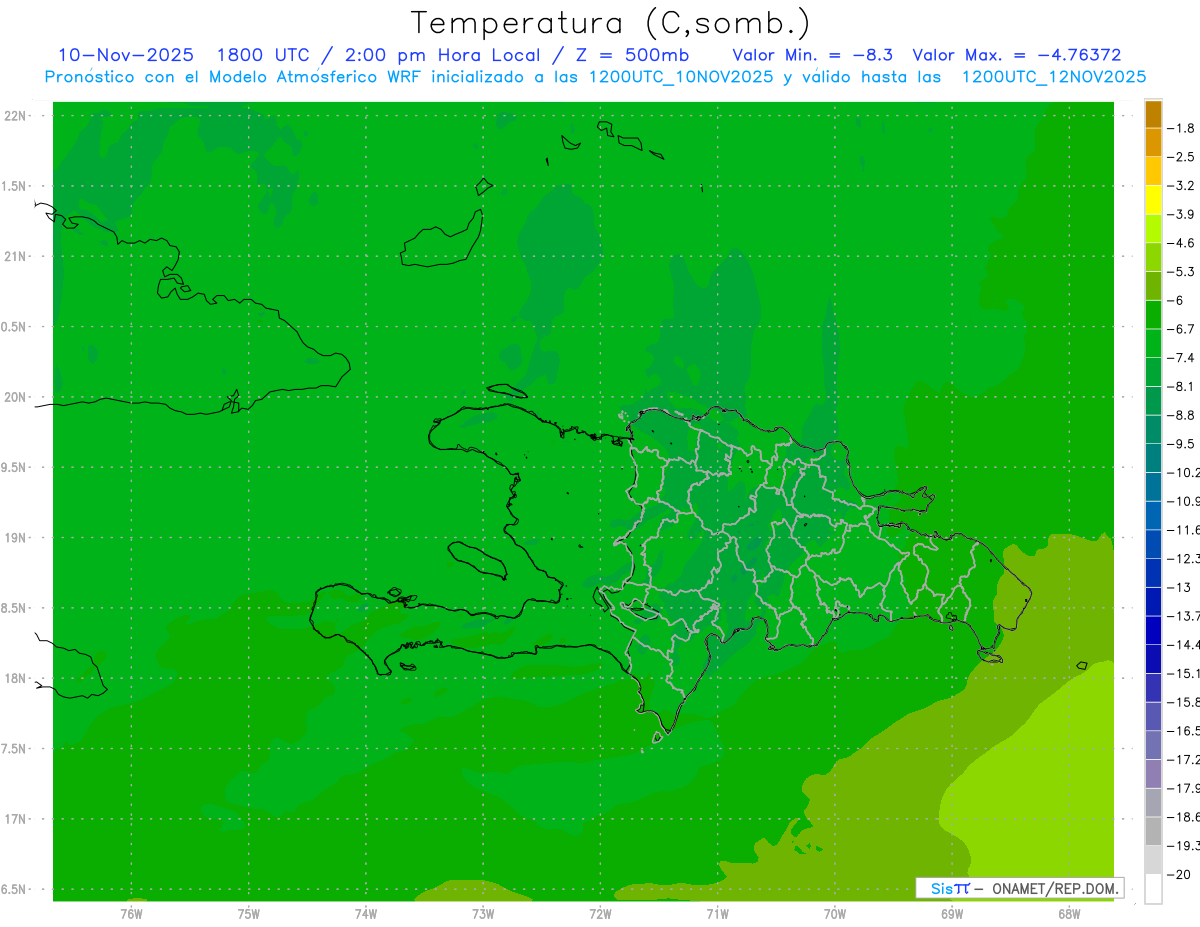Click the latitude axis label "20N"
1200x927 pixels.
click(x=17, y=397)
